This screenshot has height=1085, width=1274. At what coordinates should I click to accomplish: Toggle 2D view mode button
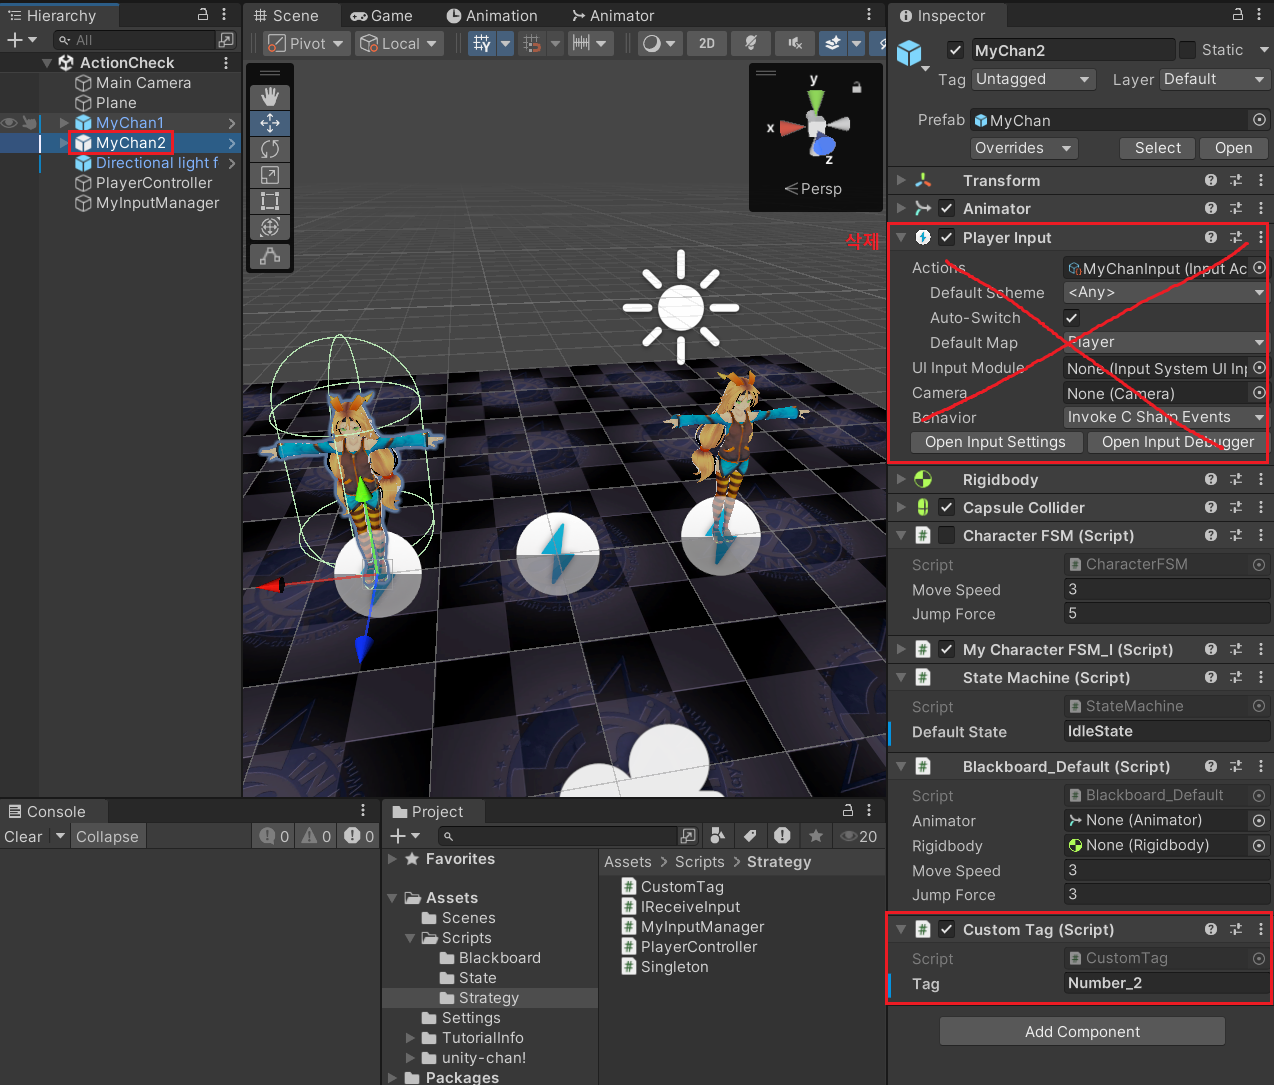[x=707, y=43]
